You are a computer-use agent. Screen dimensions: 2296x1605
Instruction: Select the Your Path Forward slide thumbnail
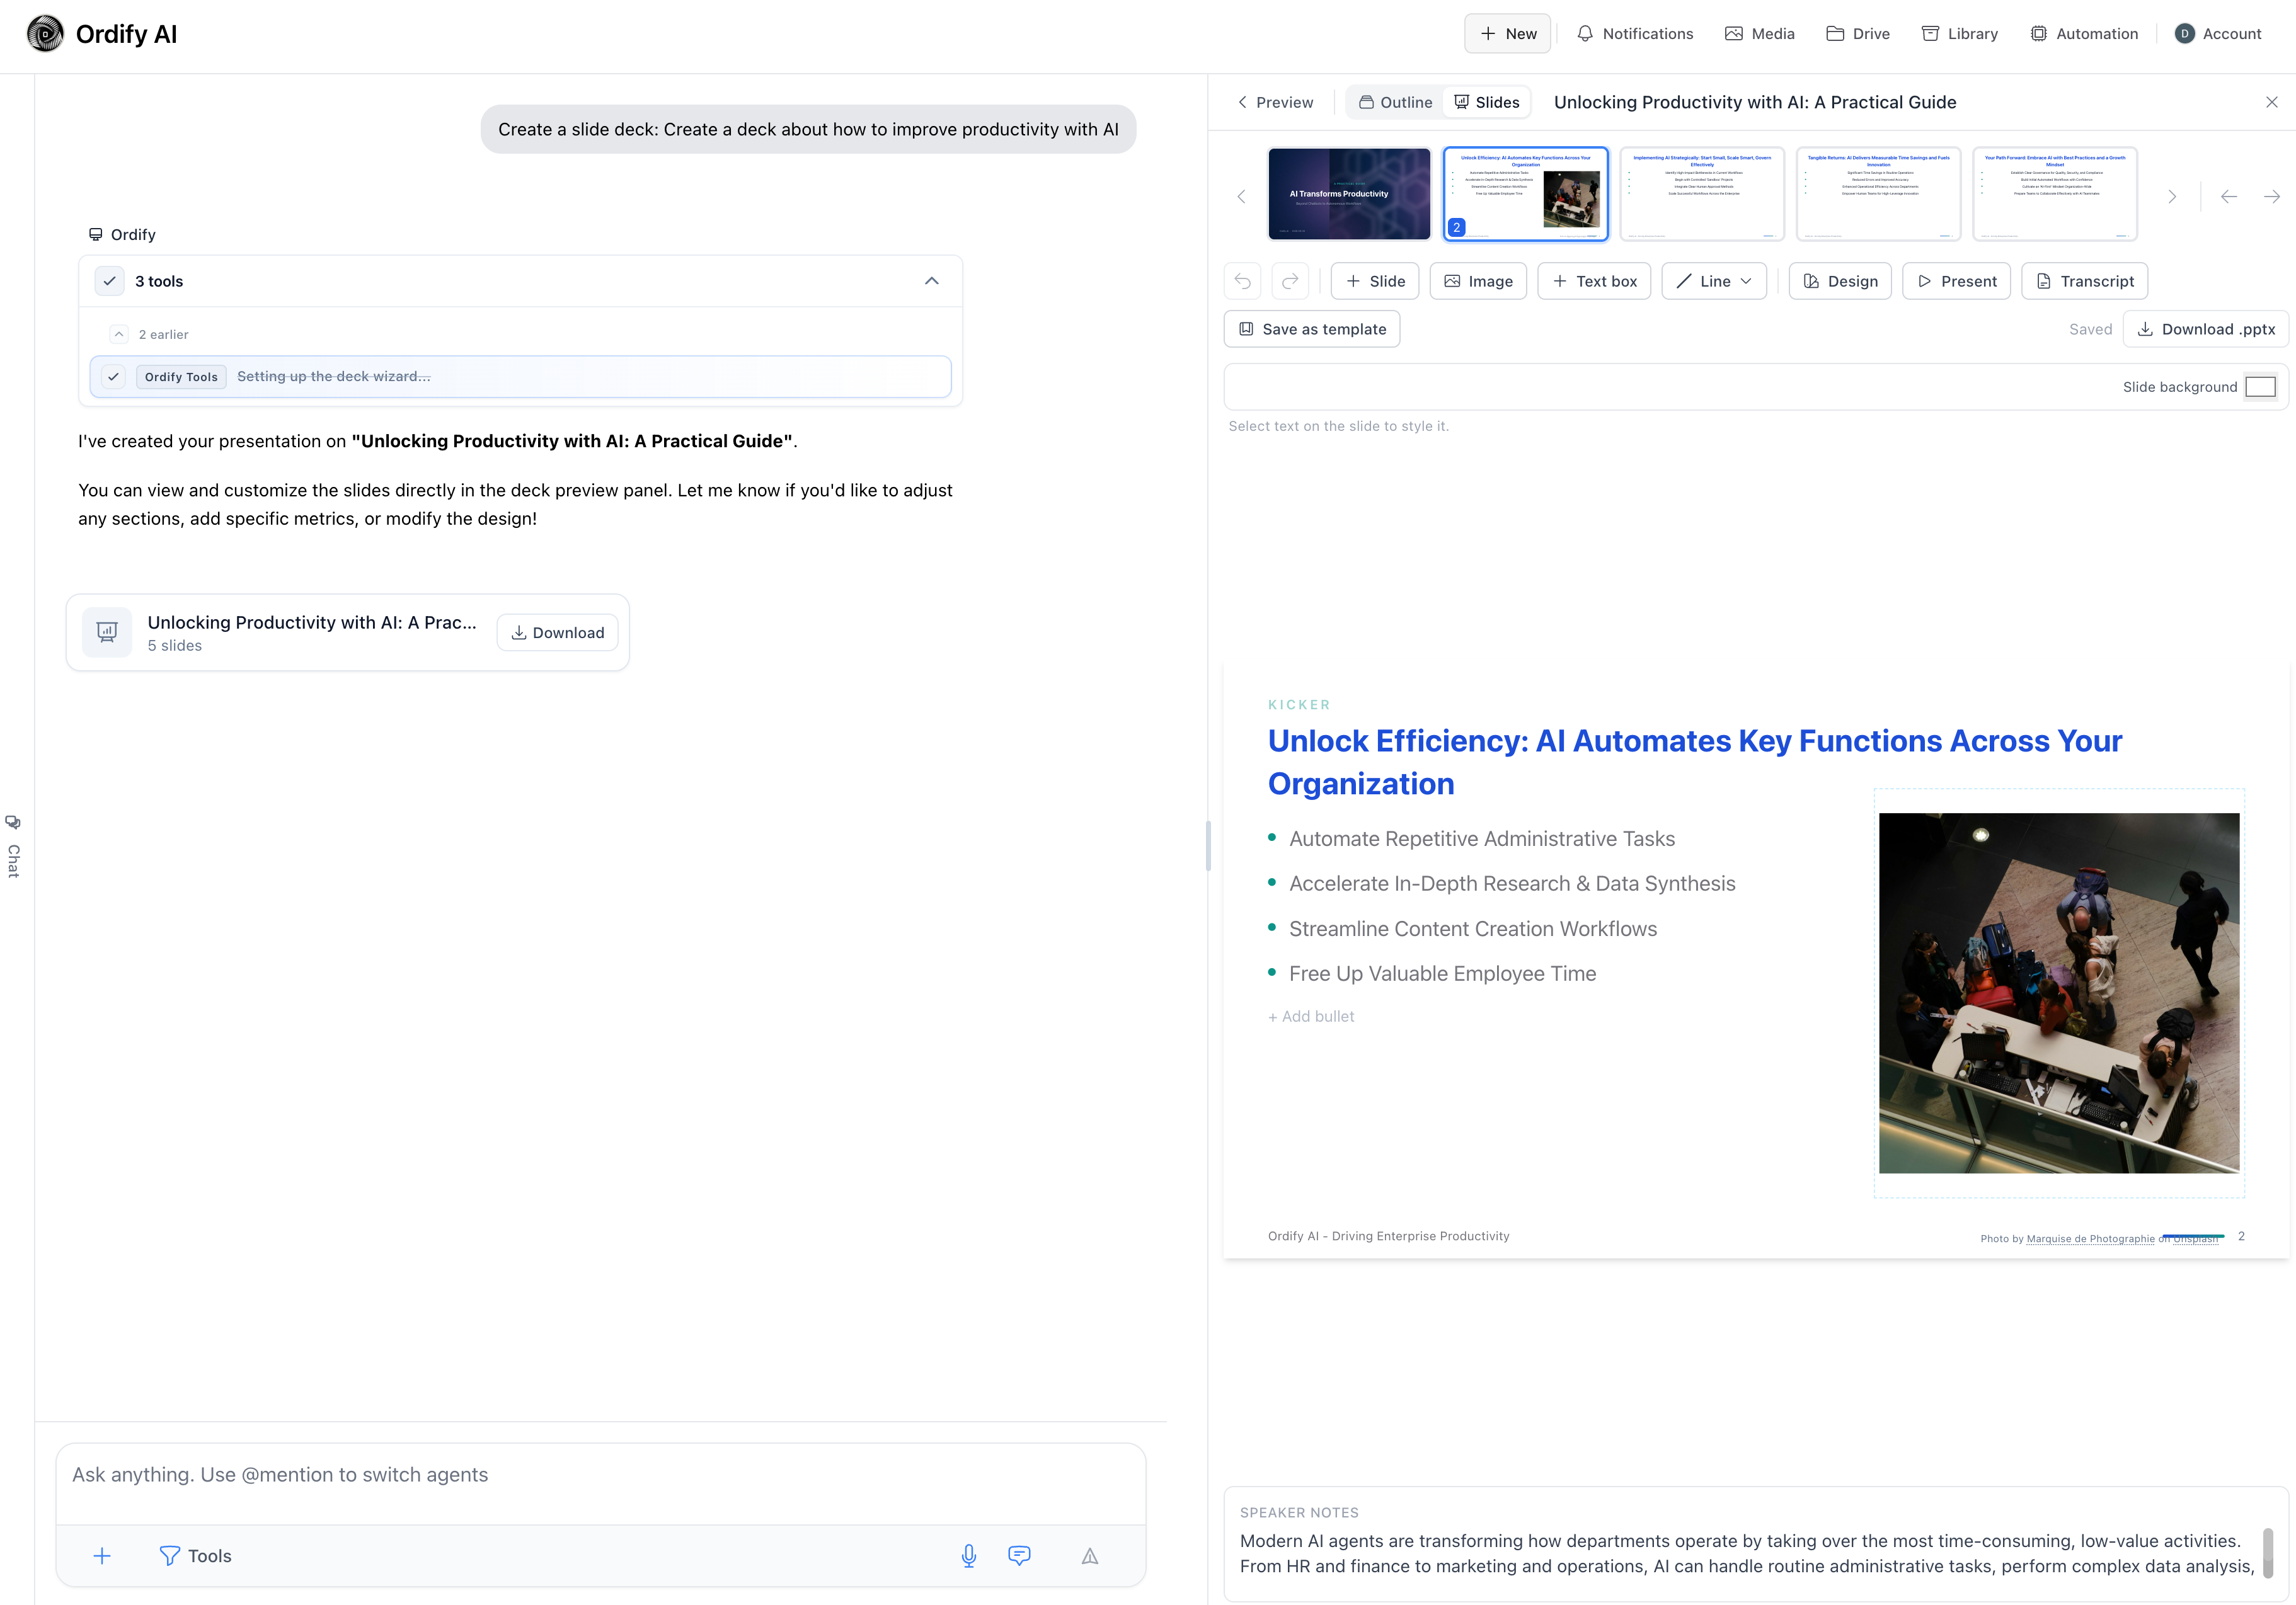(x=2054, y=194)
